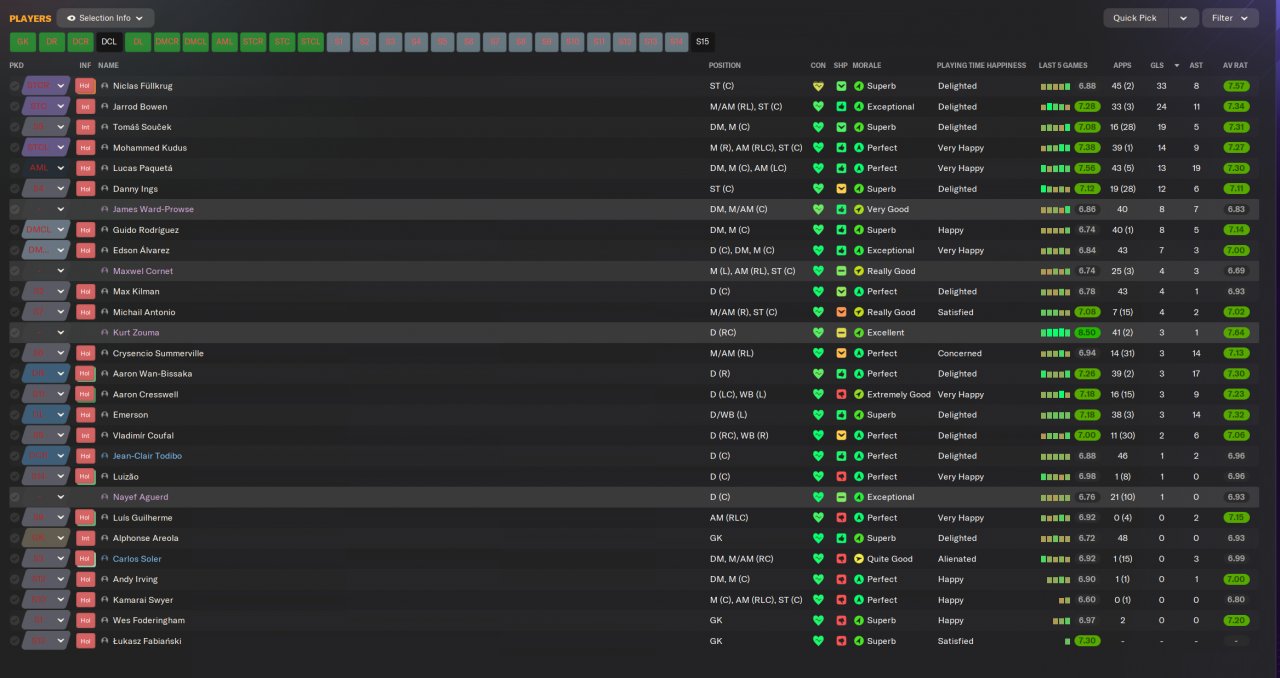
Task: Toggle the picked checkmark for Luis Guilherme
Action: pos(14,518)
